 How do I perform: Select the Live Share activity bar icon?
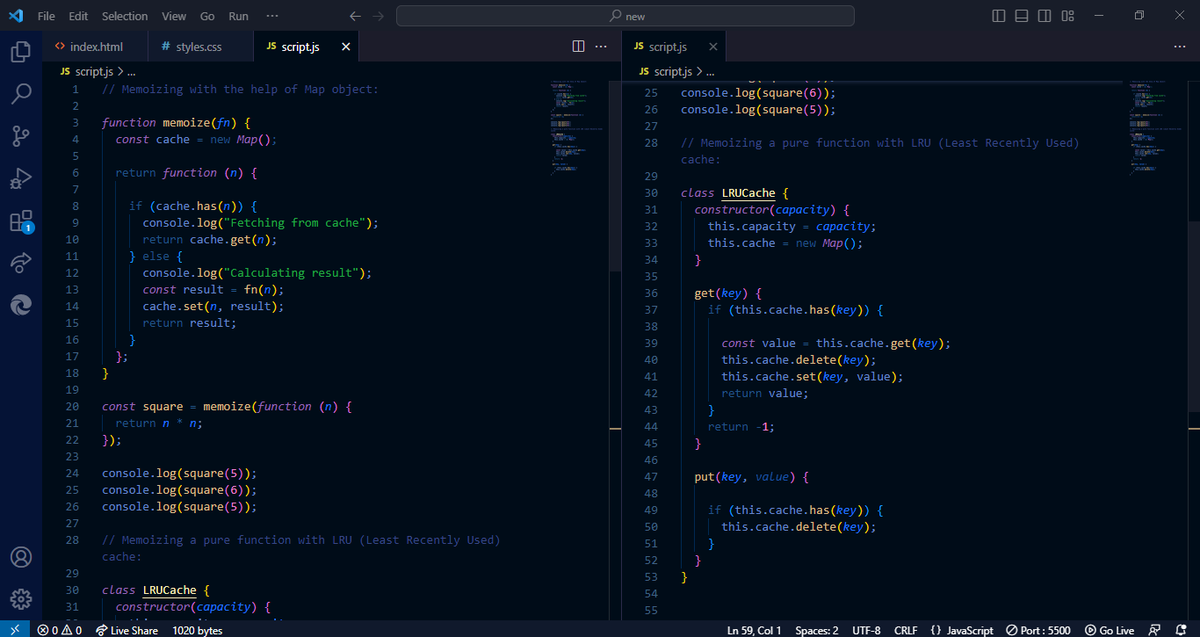[20, 262]
